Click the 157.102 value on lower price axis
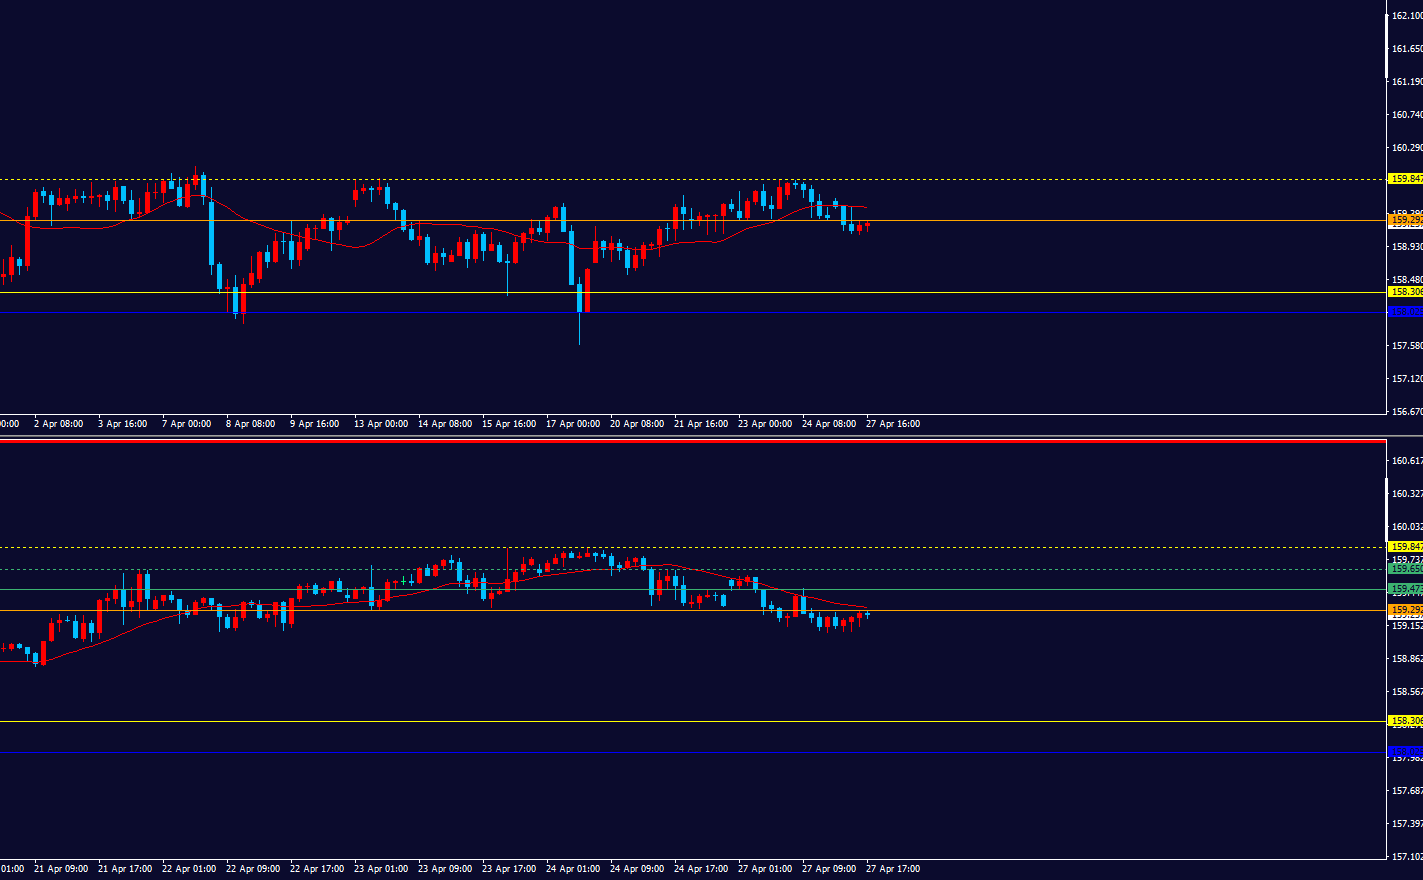 click(x=1407, y=857)
